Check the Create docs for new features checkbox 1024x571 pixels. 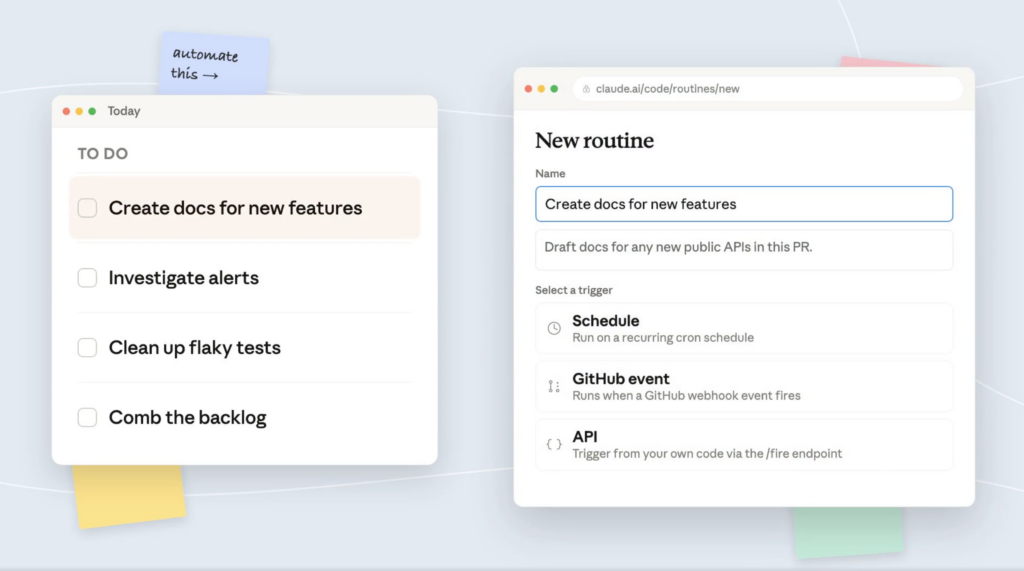coord(88,208)
